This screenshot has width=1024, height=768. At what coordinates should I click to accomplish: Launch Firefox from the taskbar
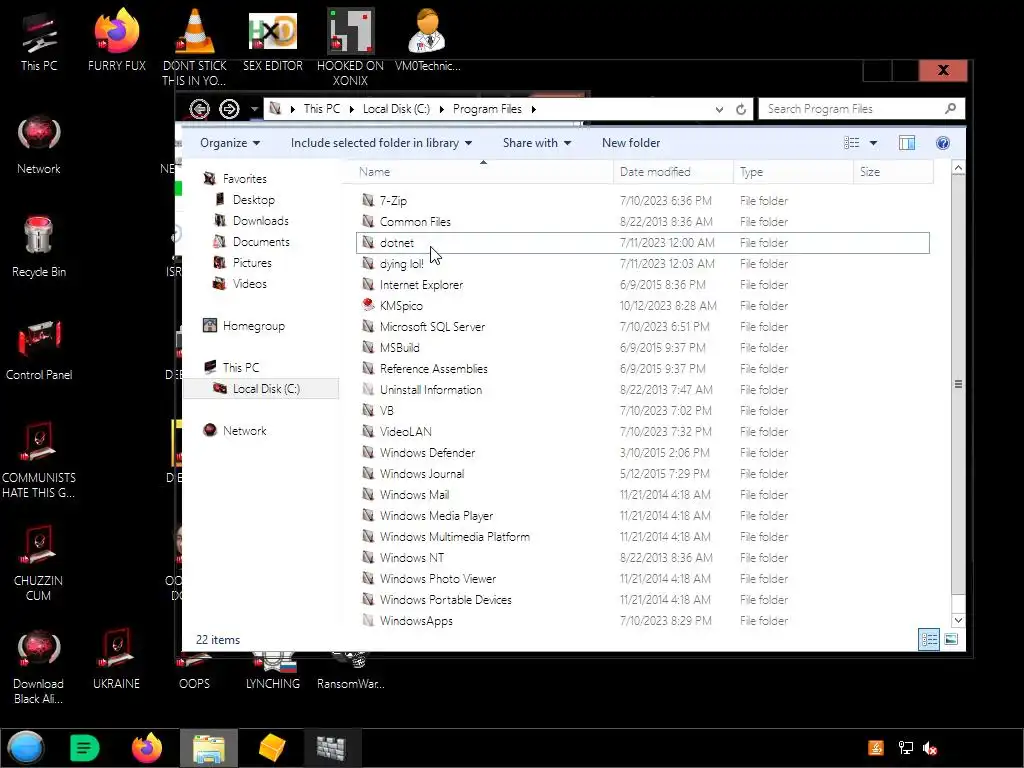coord(147,748)
